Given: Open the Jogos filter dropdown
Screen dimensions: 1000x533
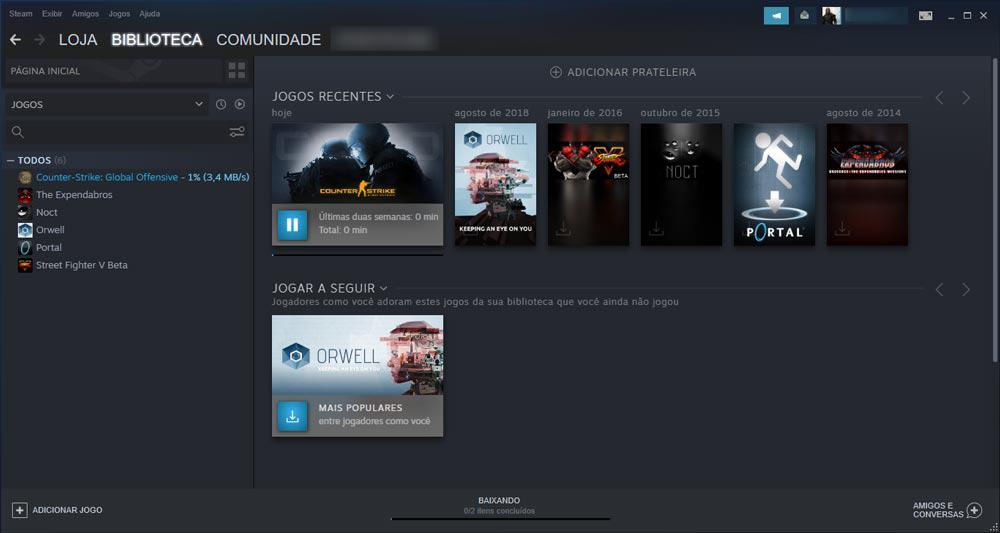Looking at the screenshot, I should pyautogui.click(x=107, y=104).
